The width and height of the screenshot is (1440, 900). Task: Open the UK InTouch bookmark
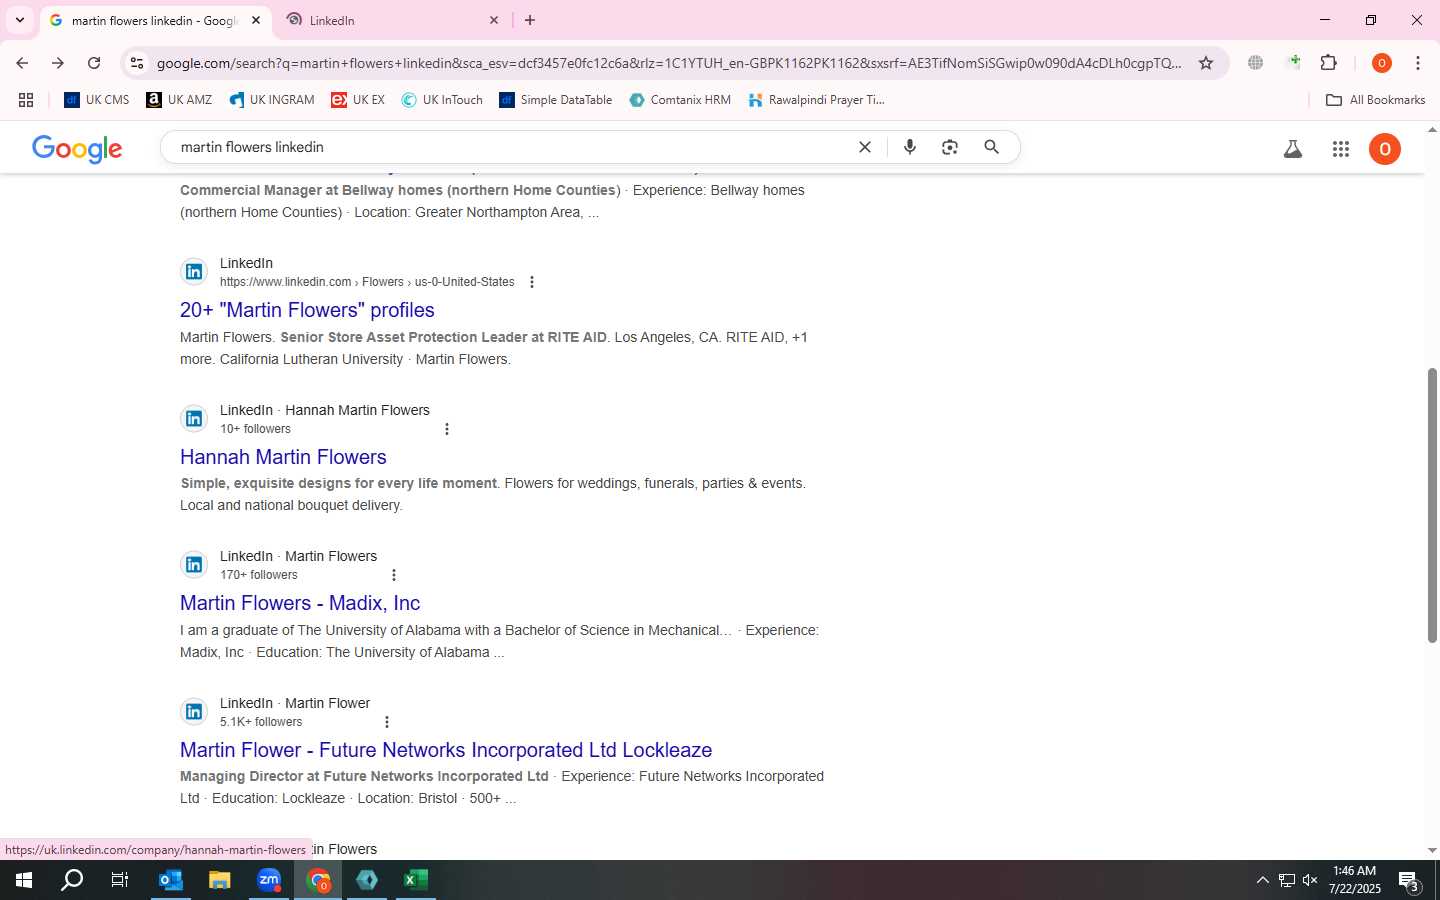442,100
